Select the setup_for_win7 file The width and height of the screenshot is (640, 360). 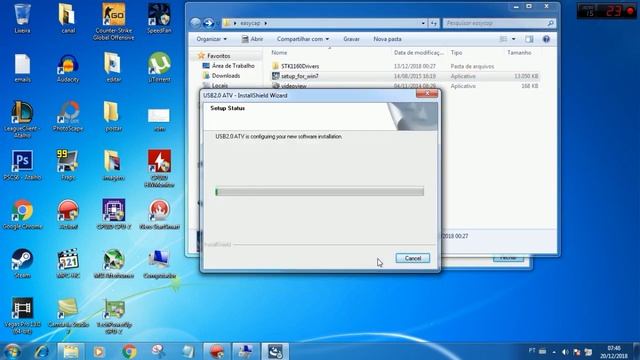[300, 76]
